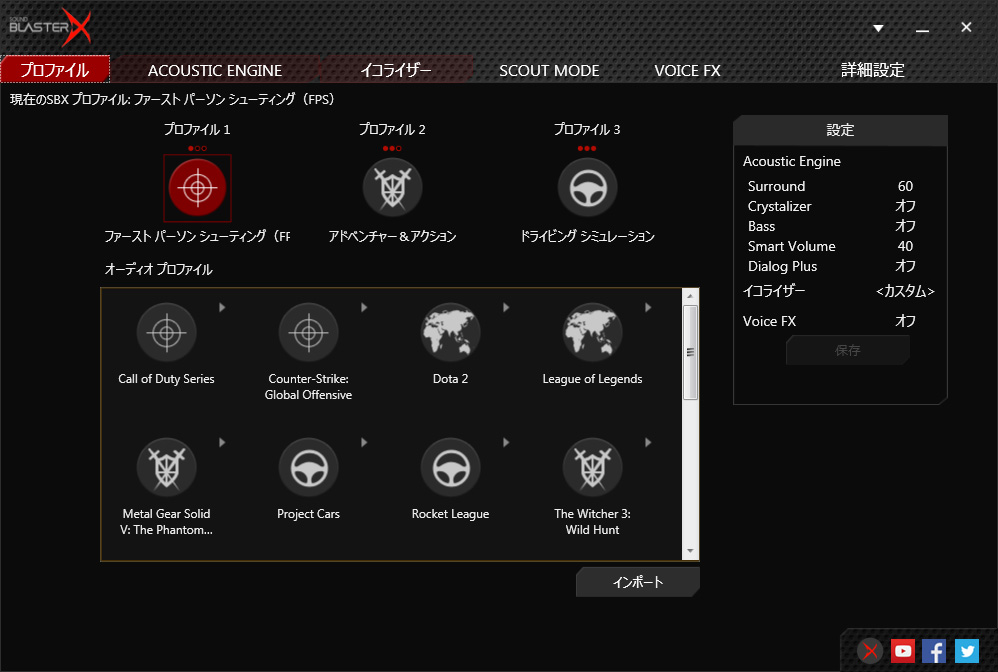Screen dimensions: 998x672
Task: Click the audio profile list scrollbar thumb
Action: tap(690, 352)
